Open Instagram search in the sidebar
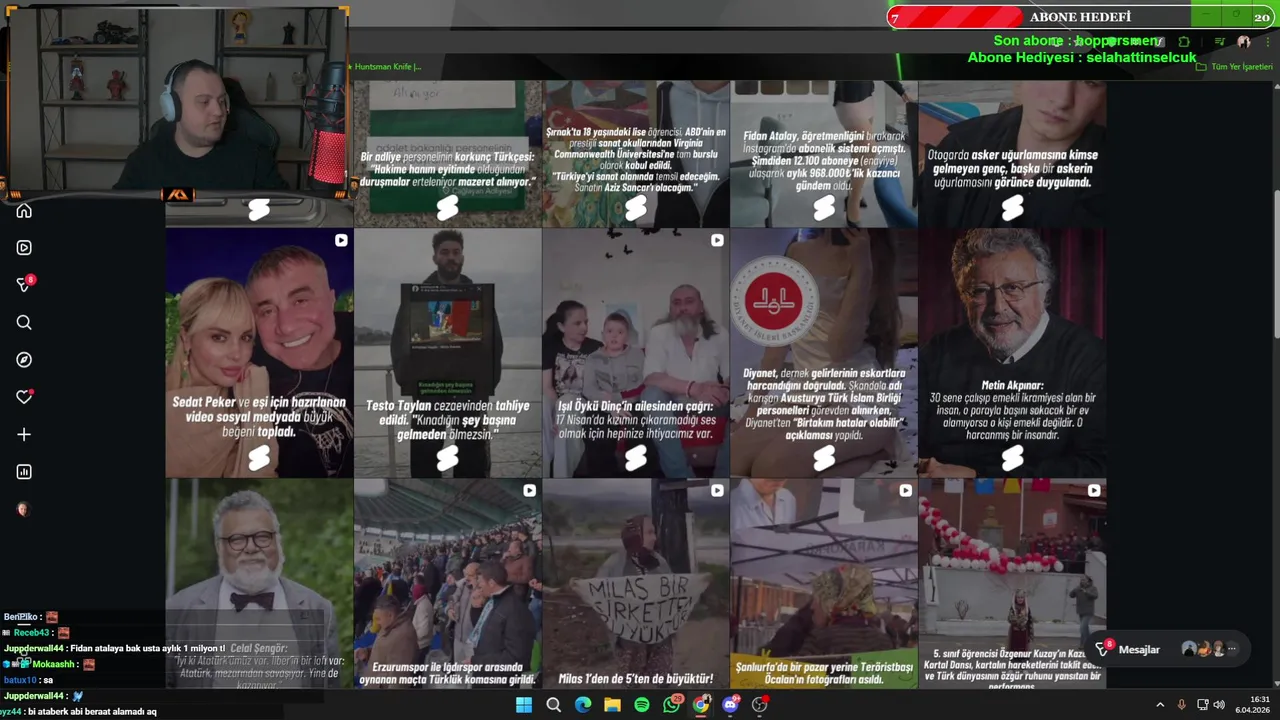Screen dimensions: 1280x720 click(x=24, y=322)
